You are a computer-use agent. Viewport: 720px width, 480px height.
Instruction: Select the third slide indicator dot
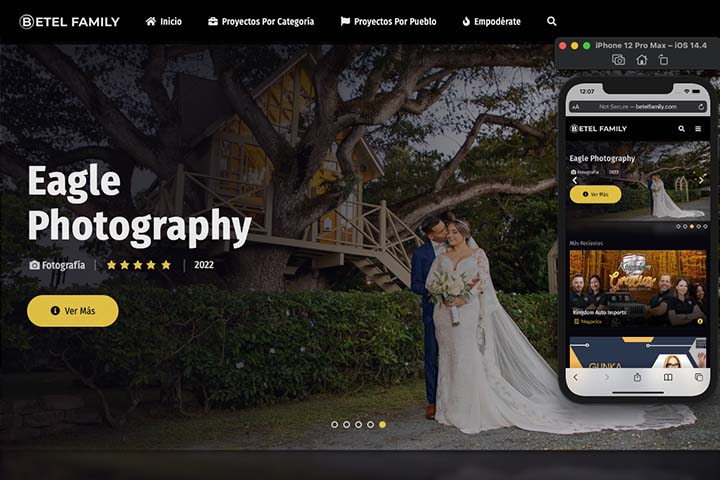pos(358,424)
